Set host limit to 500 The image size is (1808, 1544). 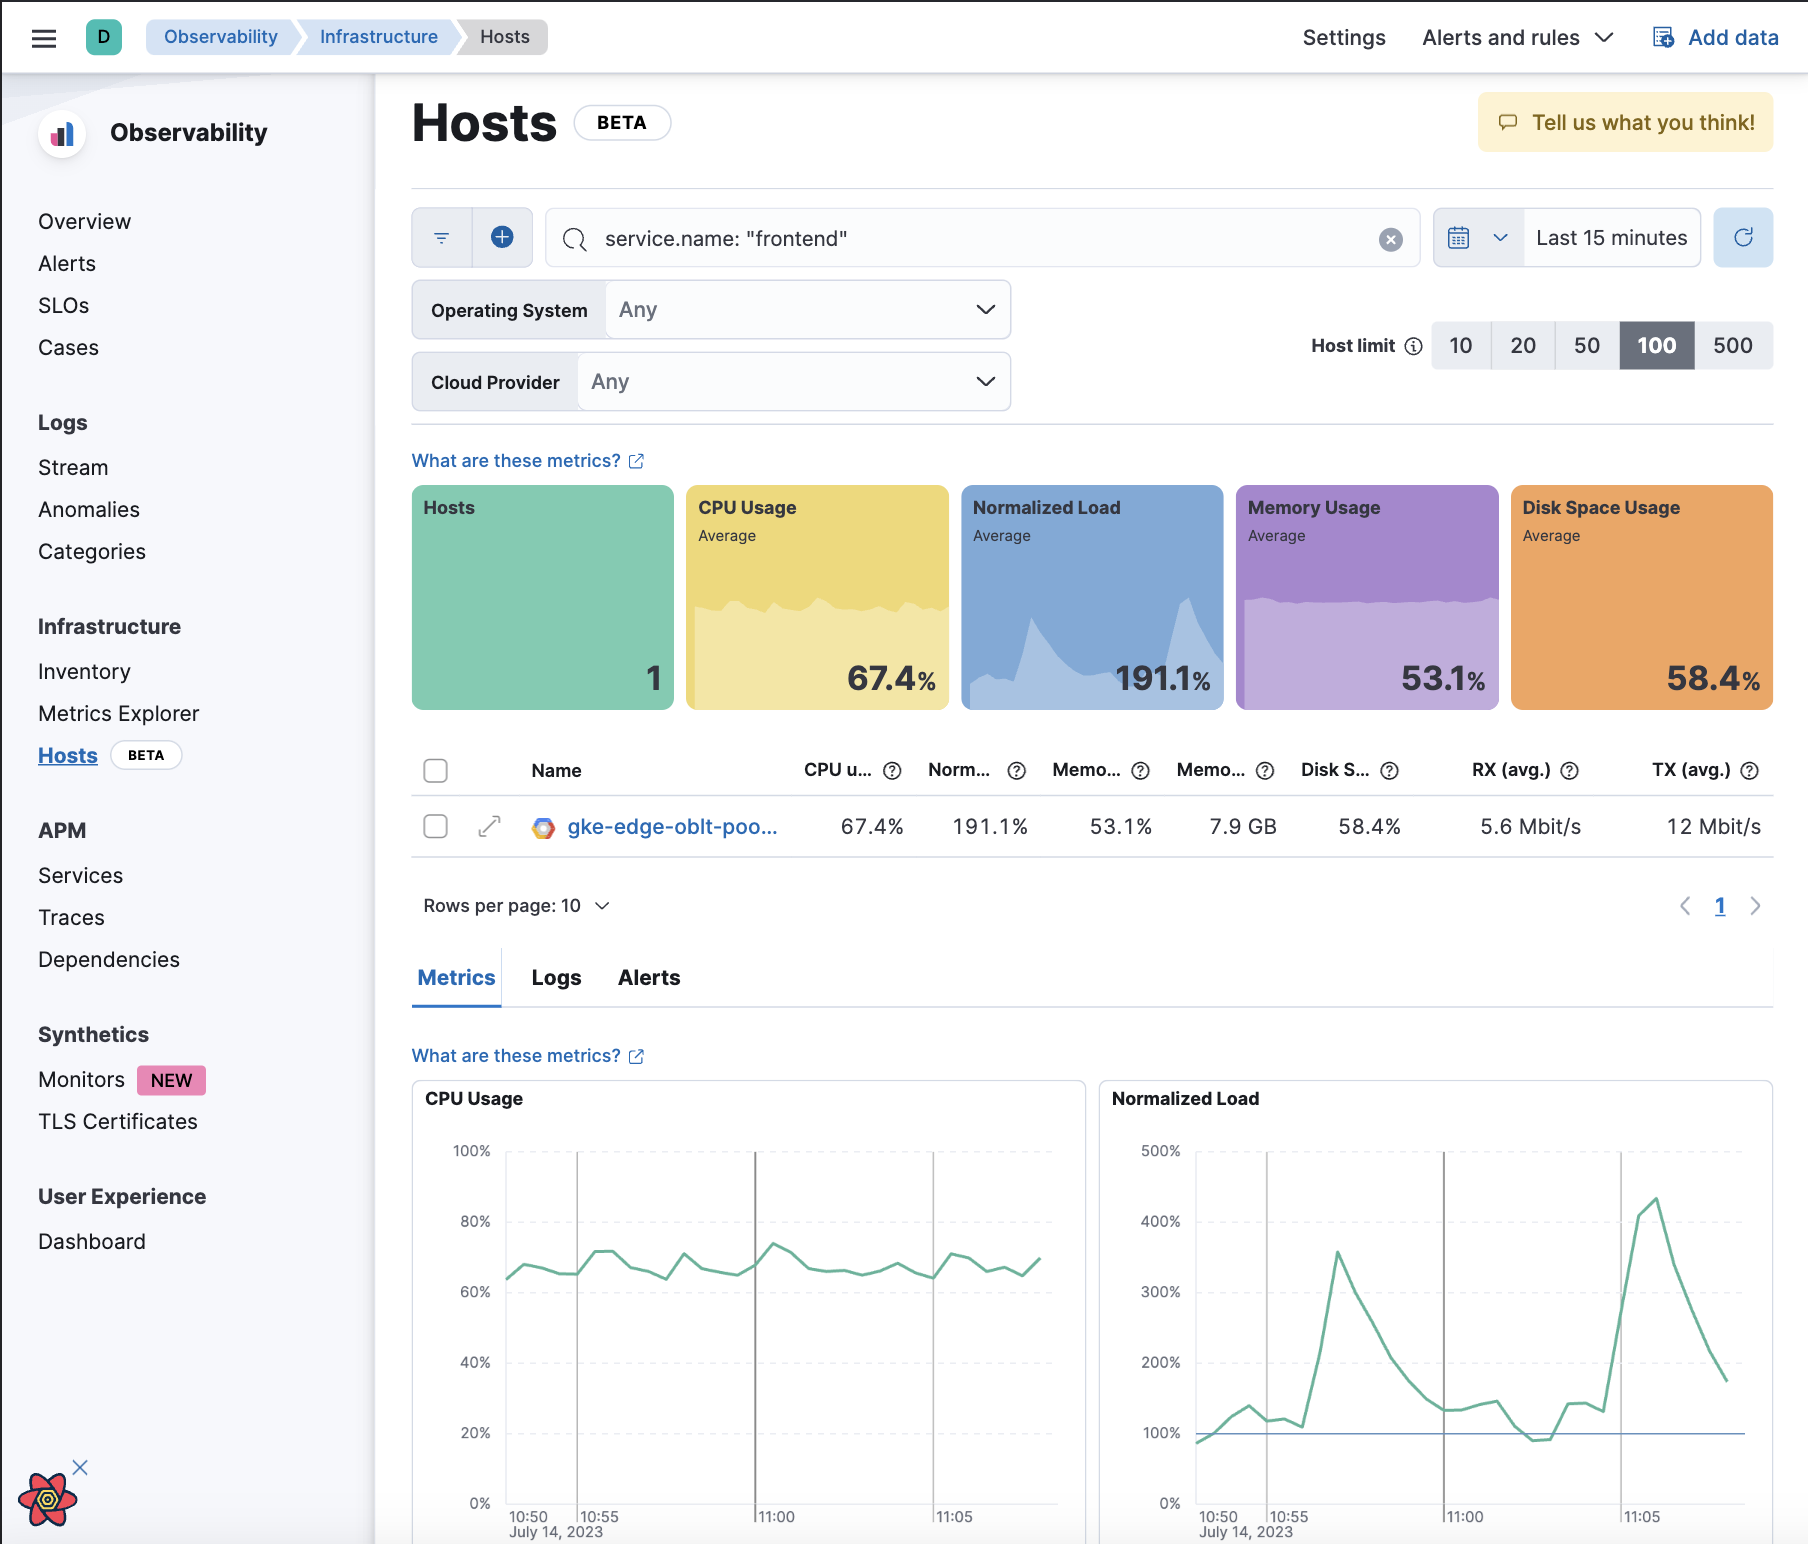click(x=1733, y=346)
